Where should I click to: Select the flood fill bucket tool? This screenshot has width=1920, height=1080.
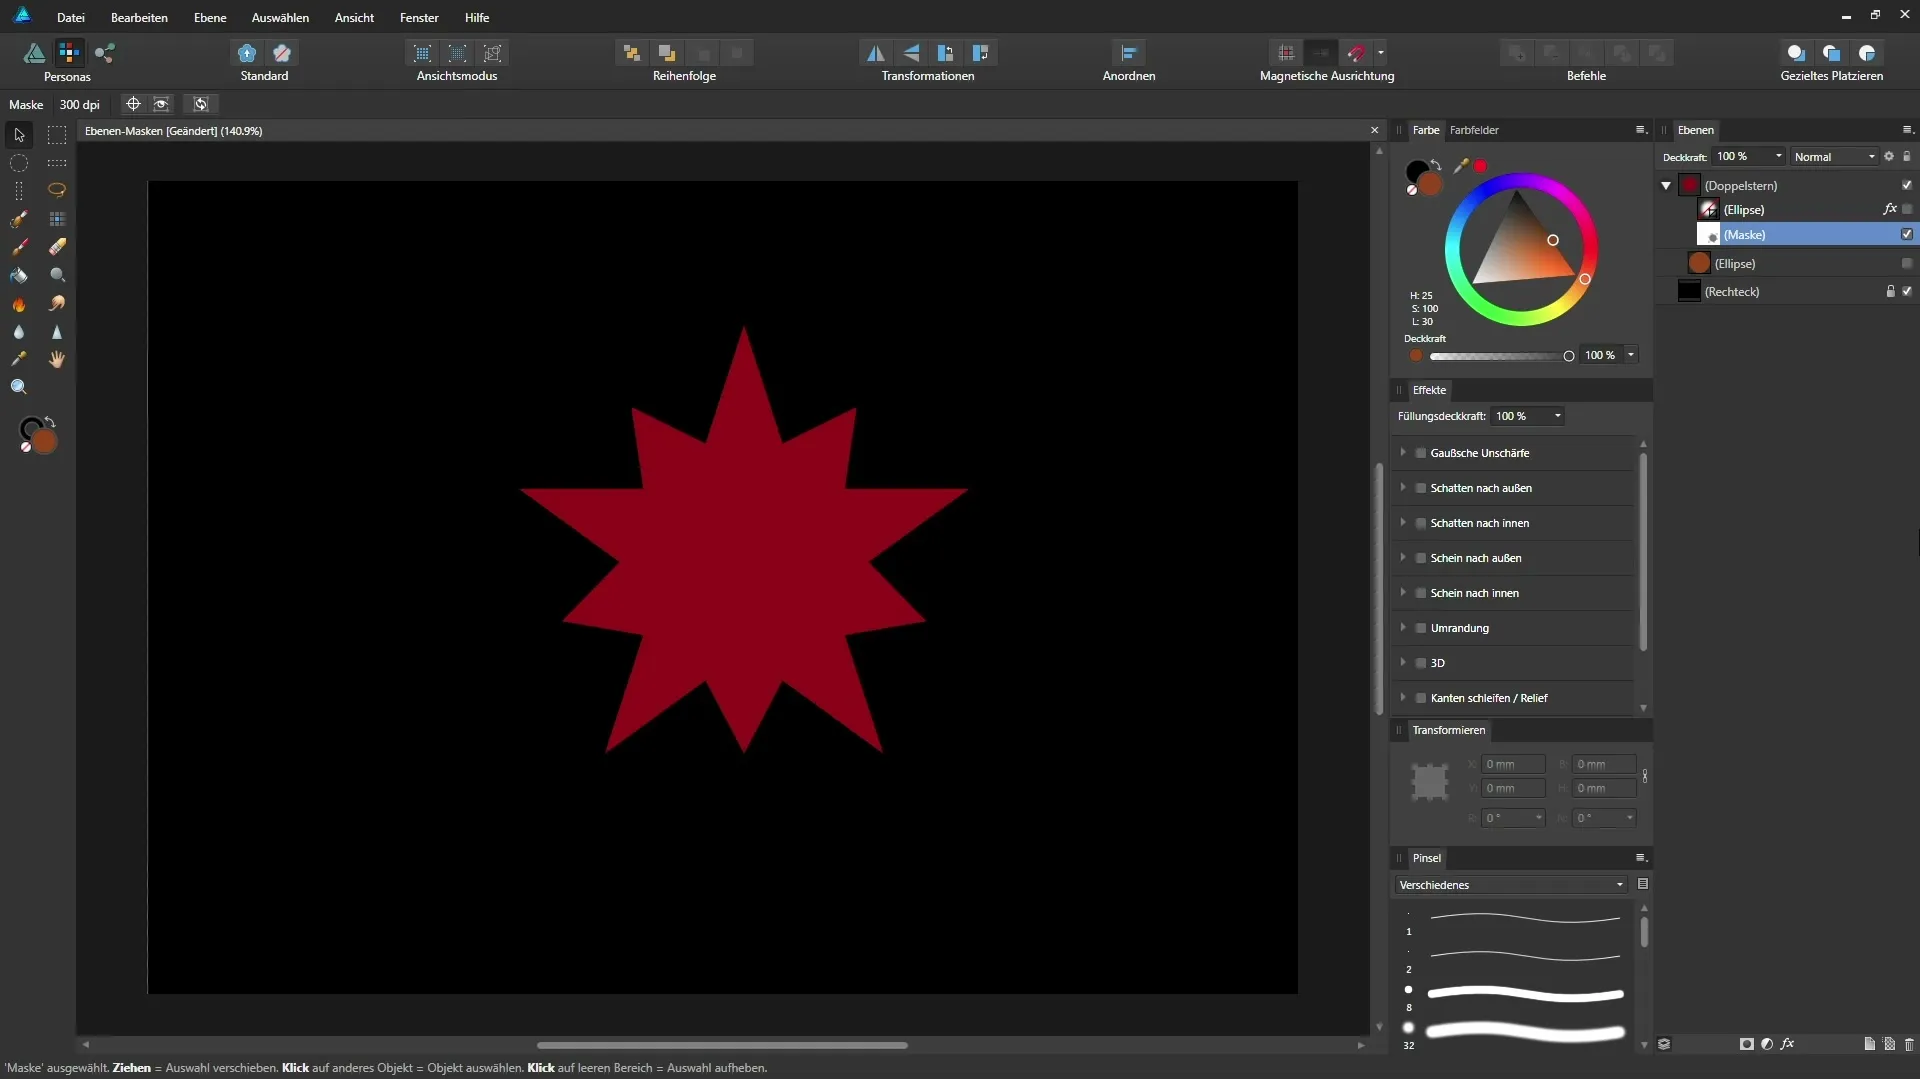pos(19,275)
